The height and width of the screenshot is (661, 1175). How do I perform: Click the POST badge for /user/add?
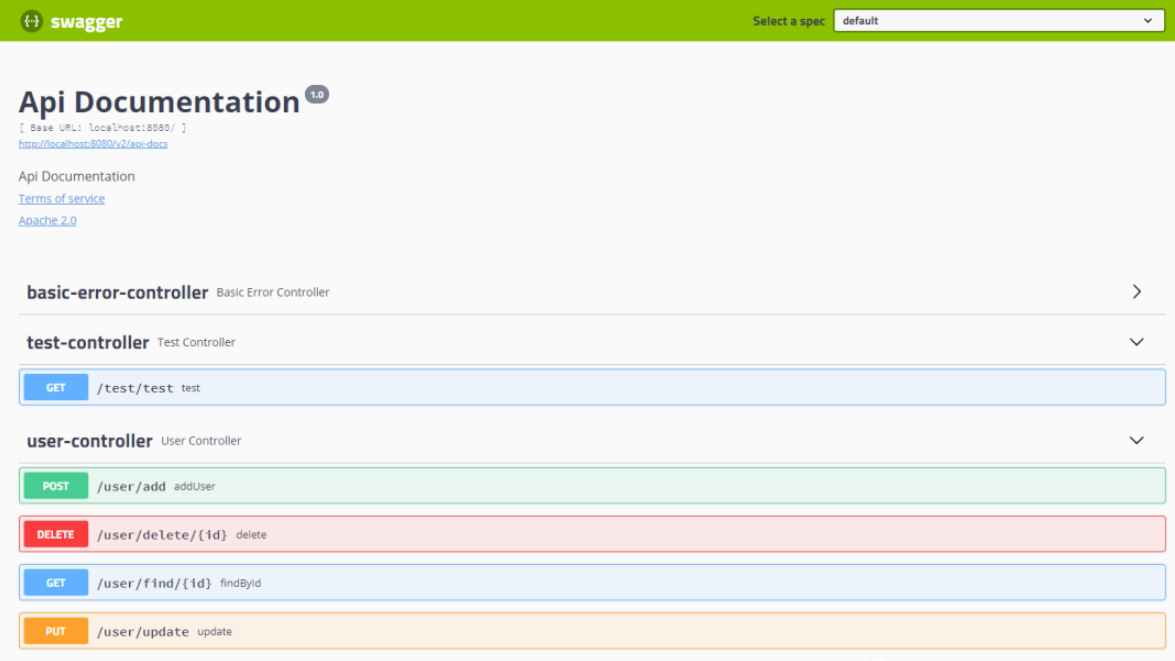point(56,486)
